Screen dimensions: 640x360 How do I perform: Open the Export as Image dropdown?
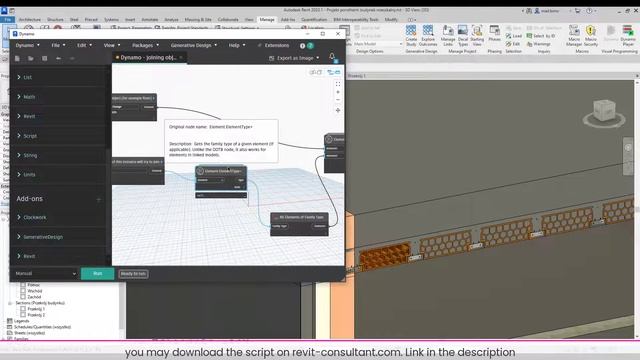294,58
